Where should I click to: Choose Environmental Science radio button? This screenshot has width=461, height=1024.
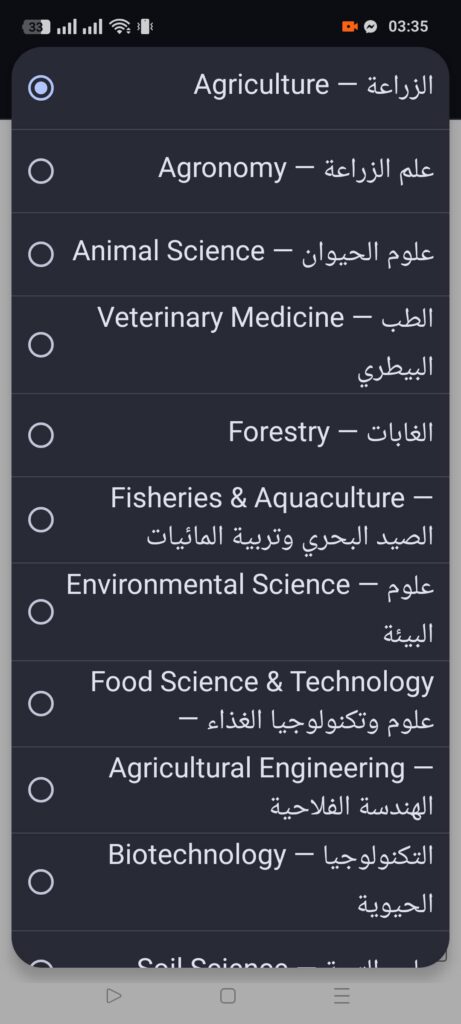point(40,612)
